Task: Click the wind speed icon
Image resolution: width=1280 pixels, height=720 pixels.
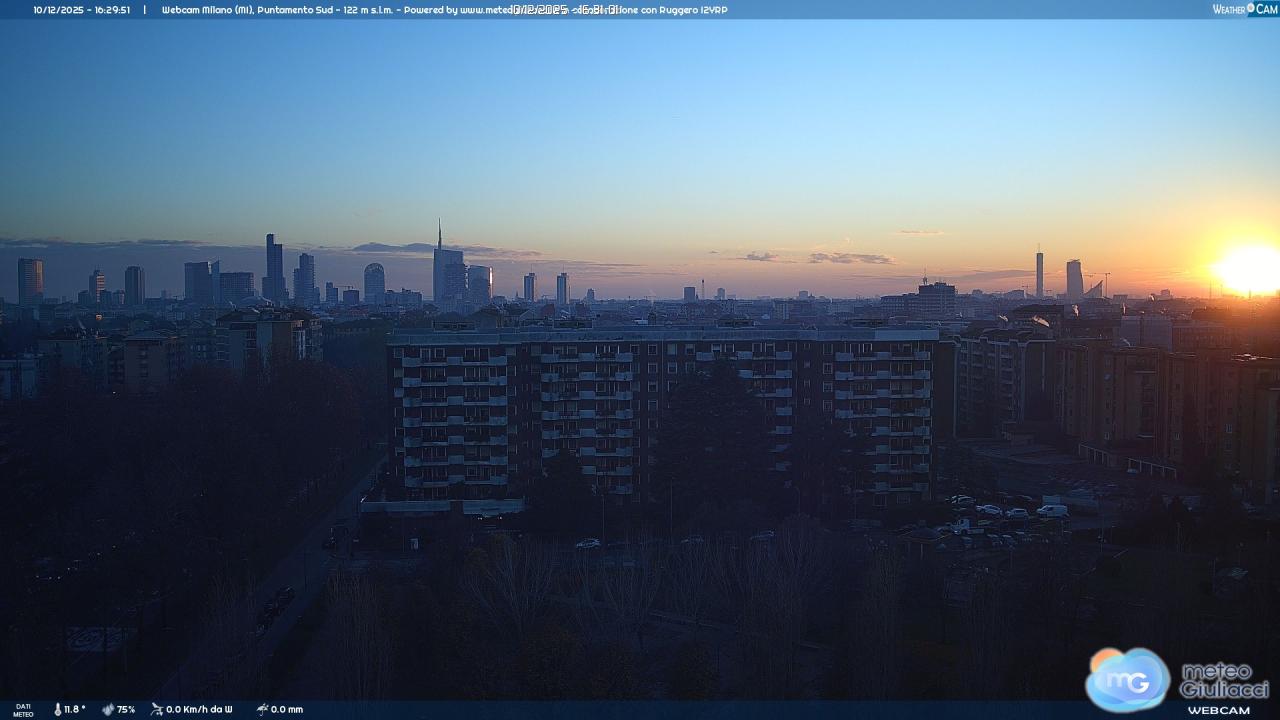Action: coord(157,709)
